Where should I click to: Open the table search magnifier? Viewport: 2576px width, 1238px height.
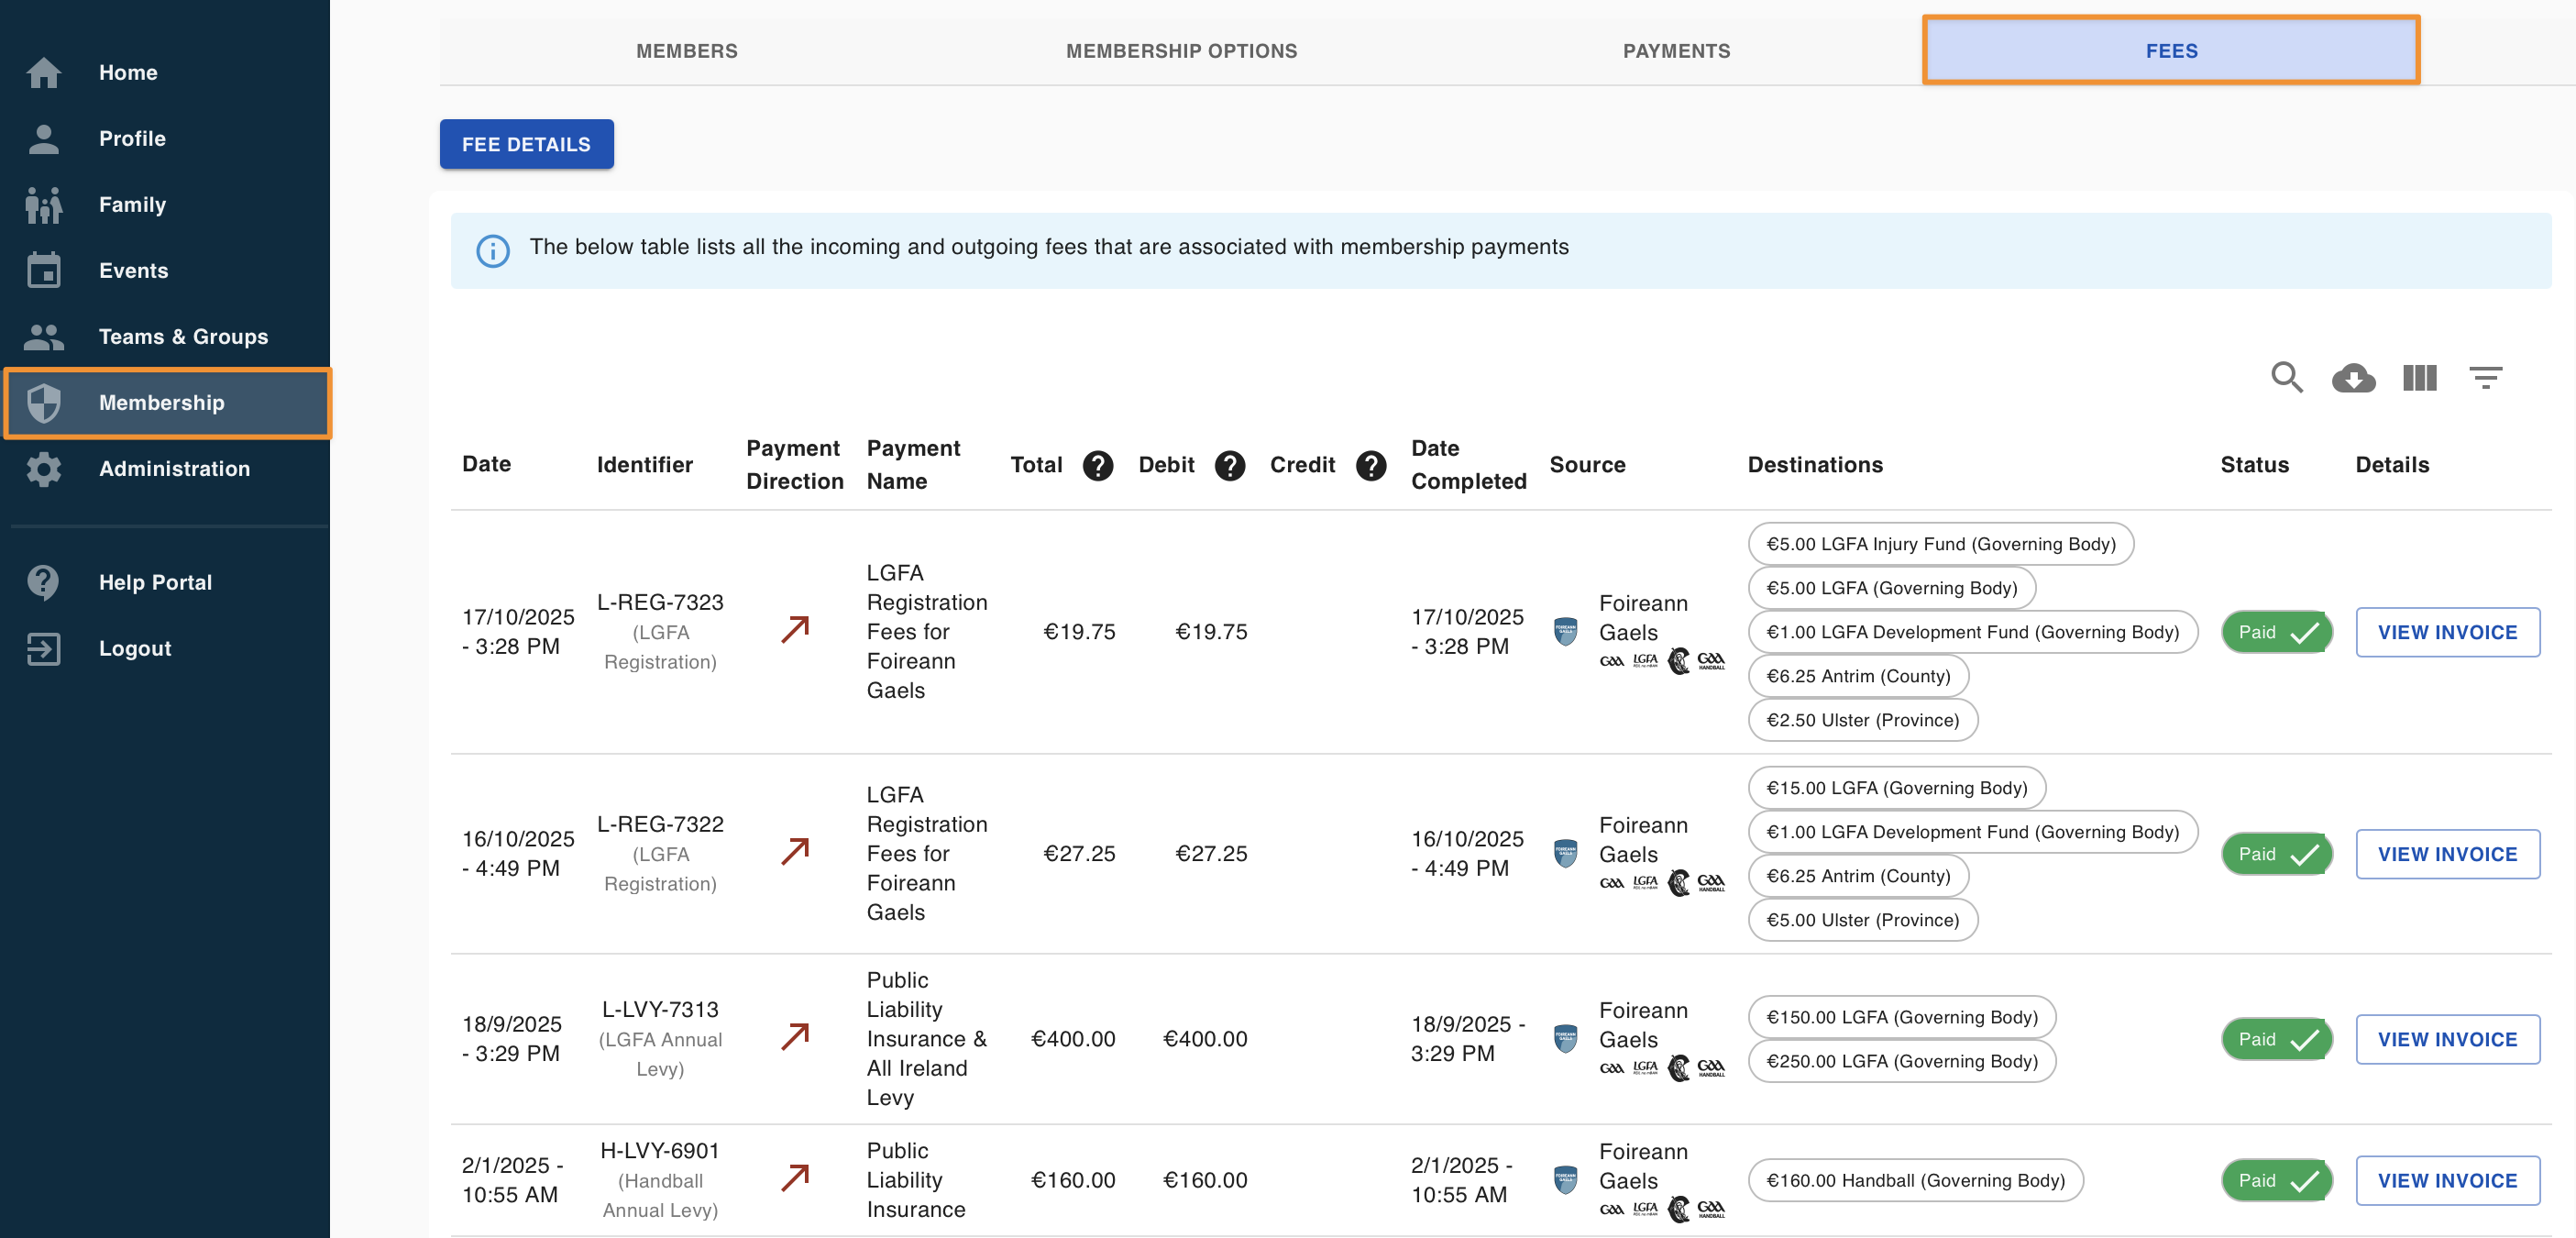click(x=2287, y=377)
